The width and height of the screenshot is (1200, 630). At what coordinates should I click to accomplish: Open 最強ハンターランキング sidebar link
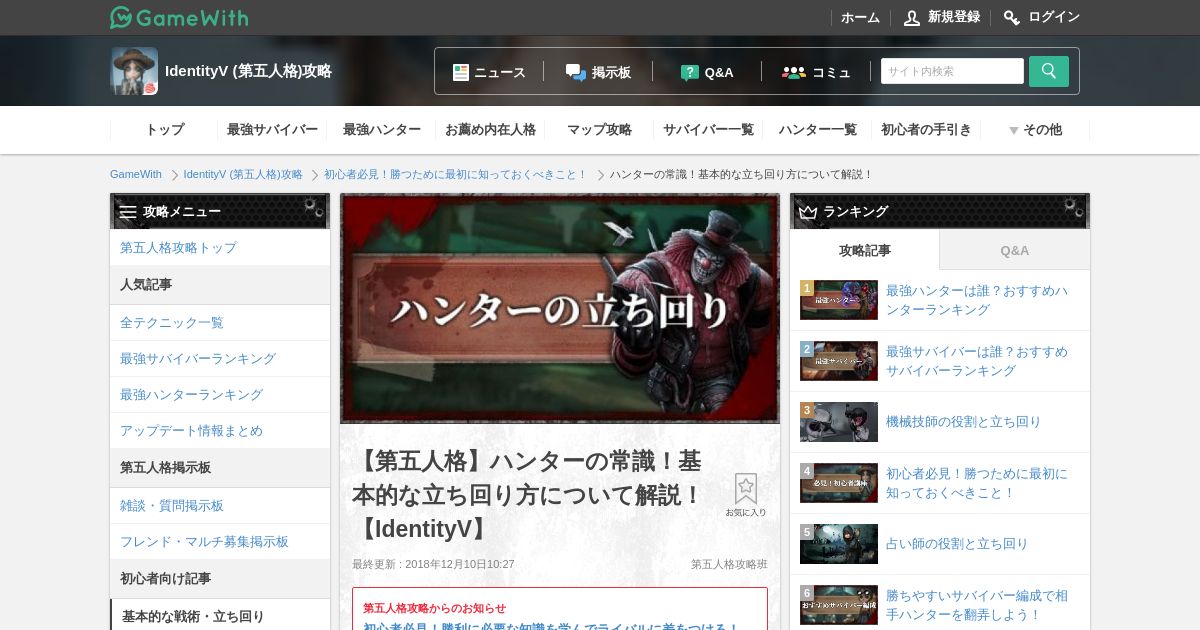[220, 394]
